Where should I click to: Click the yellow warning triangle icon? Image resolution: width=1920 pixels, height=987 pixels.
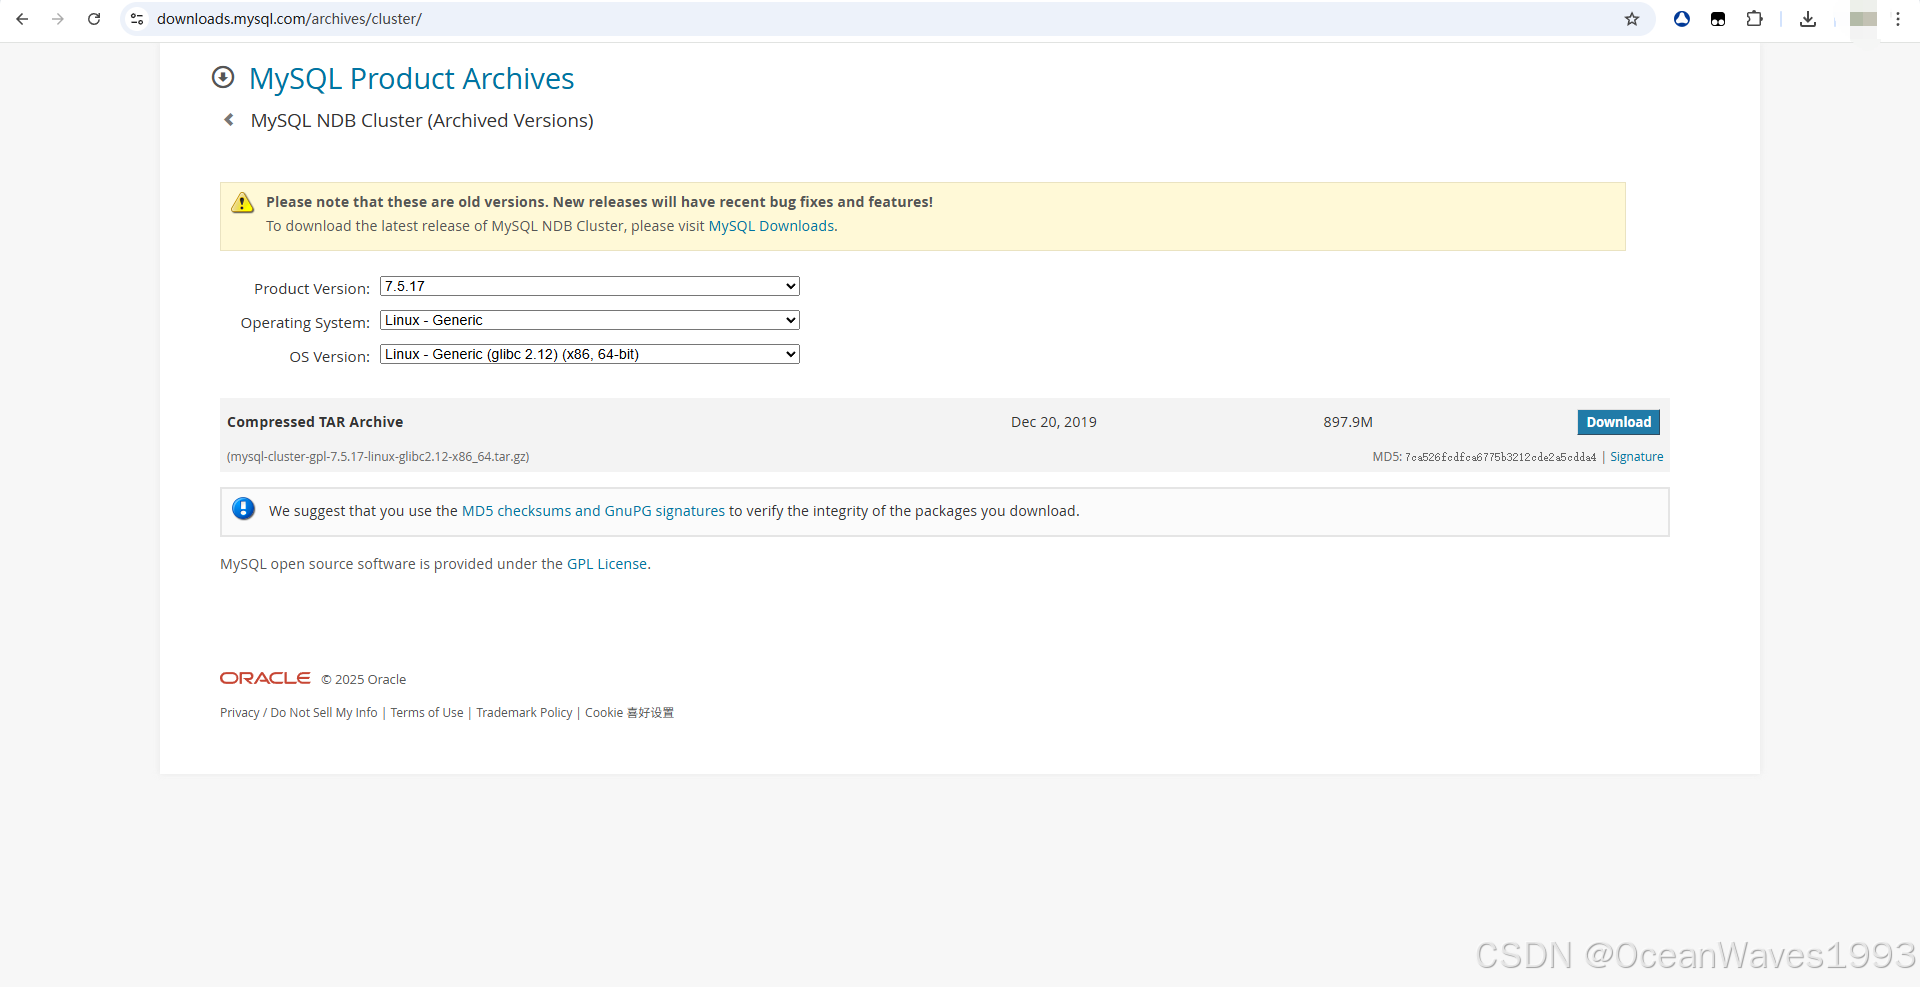click(243, 203)
